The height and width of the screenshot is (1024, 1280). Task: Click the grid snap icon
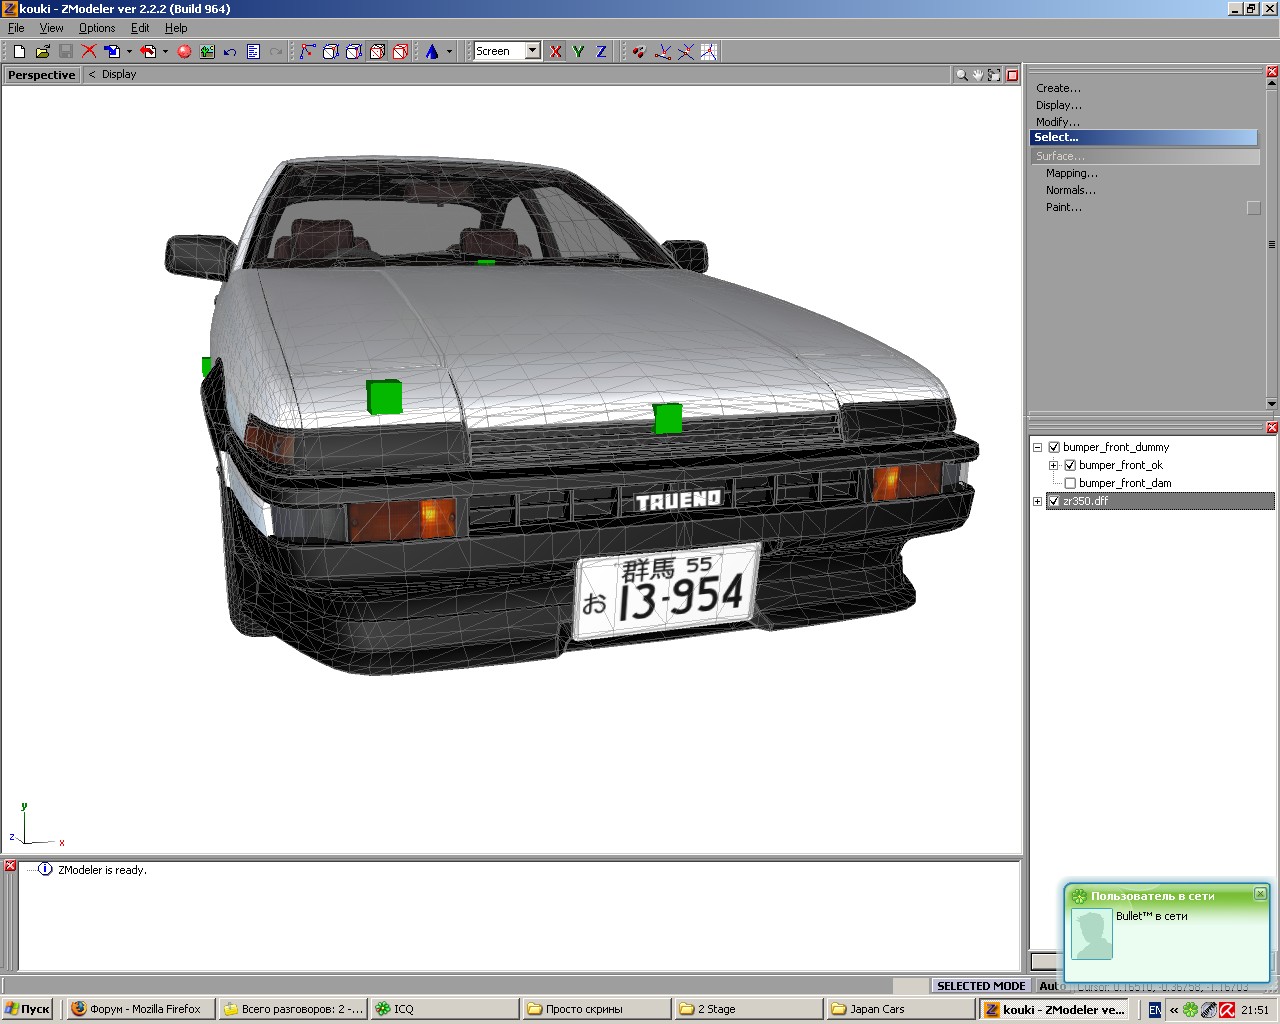[x=709, y=51]
